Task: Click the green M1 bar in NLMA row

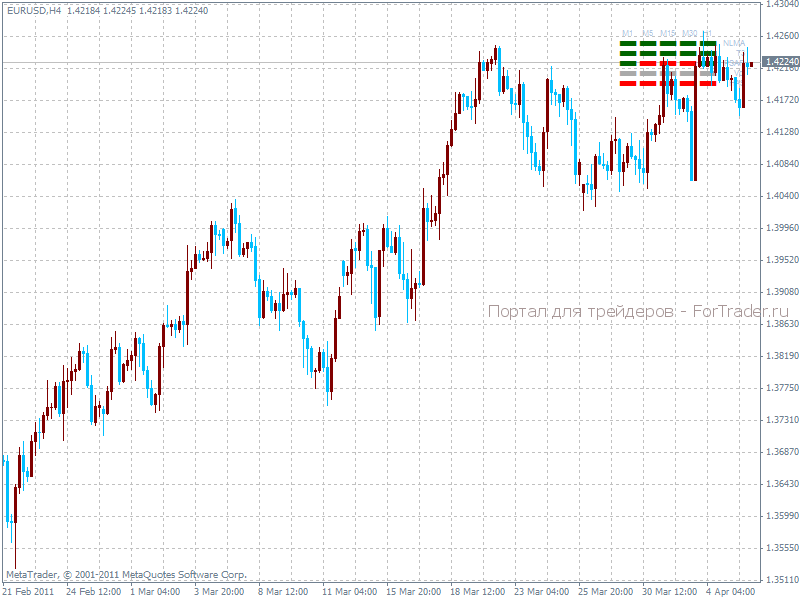Action: point(628,44)
